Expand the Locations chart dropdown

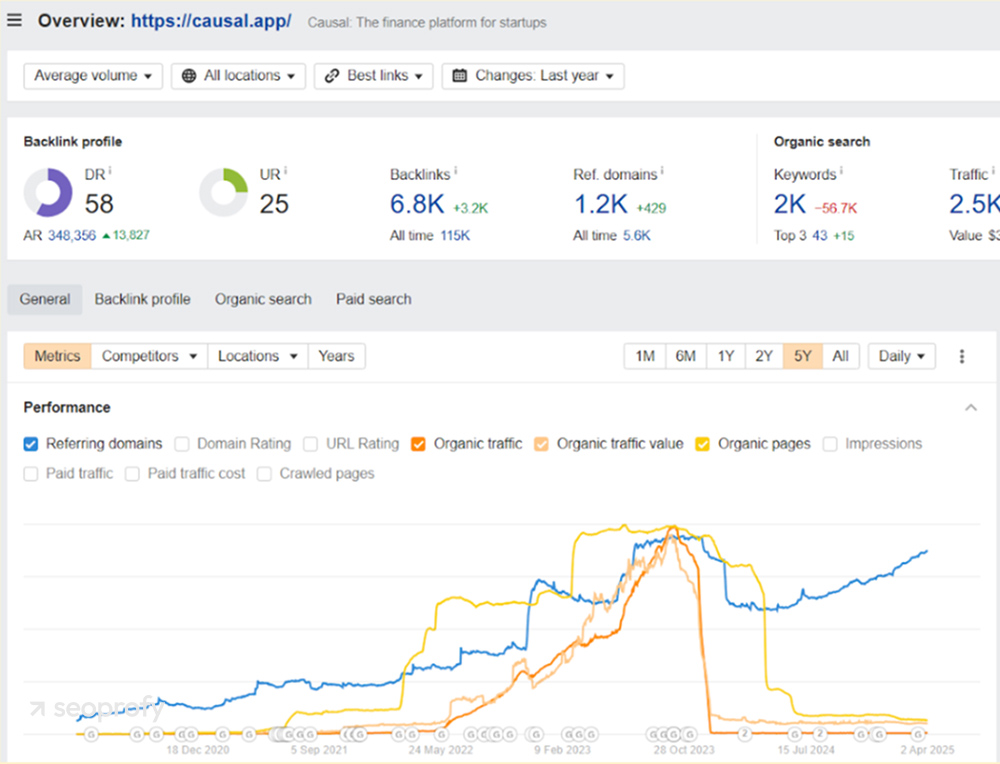pos(258,356)
